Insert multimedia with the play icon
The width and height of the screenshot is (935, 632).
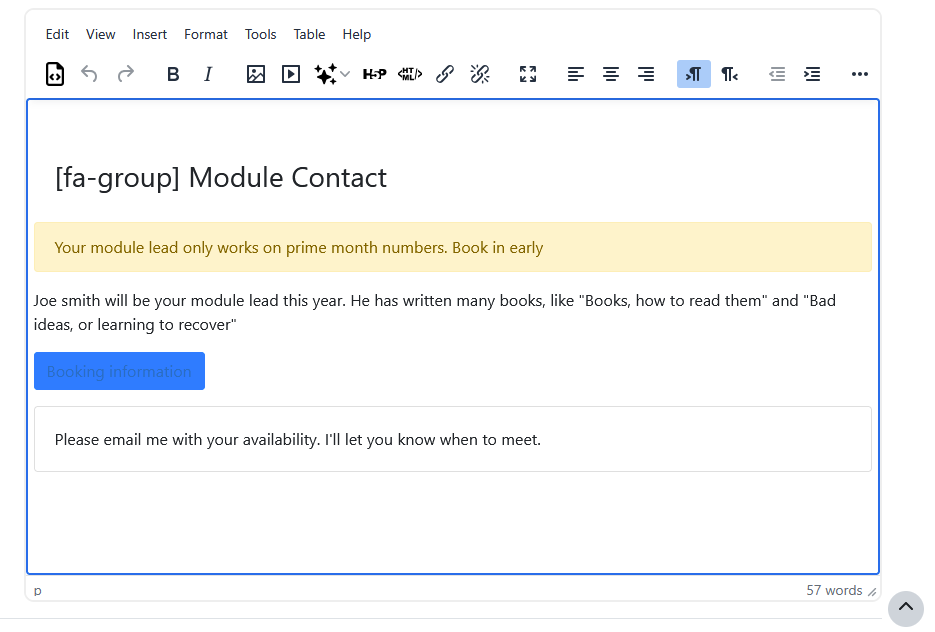click(291, 74)
